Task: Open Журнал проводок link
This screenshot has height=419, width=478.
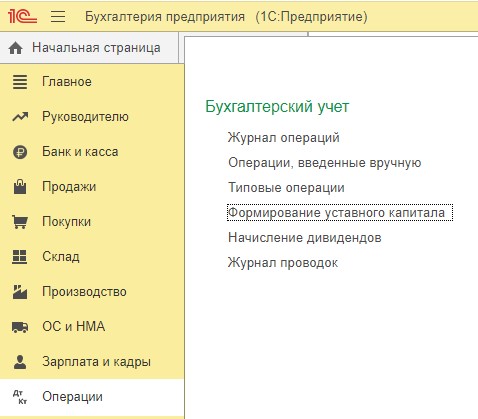Action: click(283, 263)
